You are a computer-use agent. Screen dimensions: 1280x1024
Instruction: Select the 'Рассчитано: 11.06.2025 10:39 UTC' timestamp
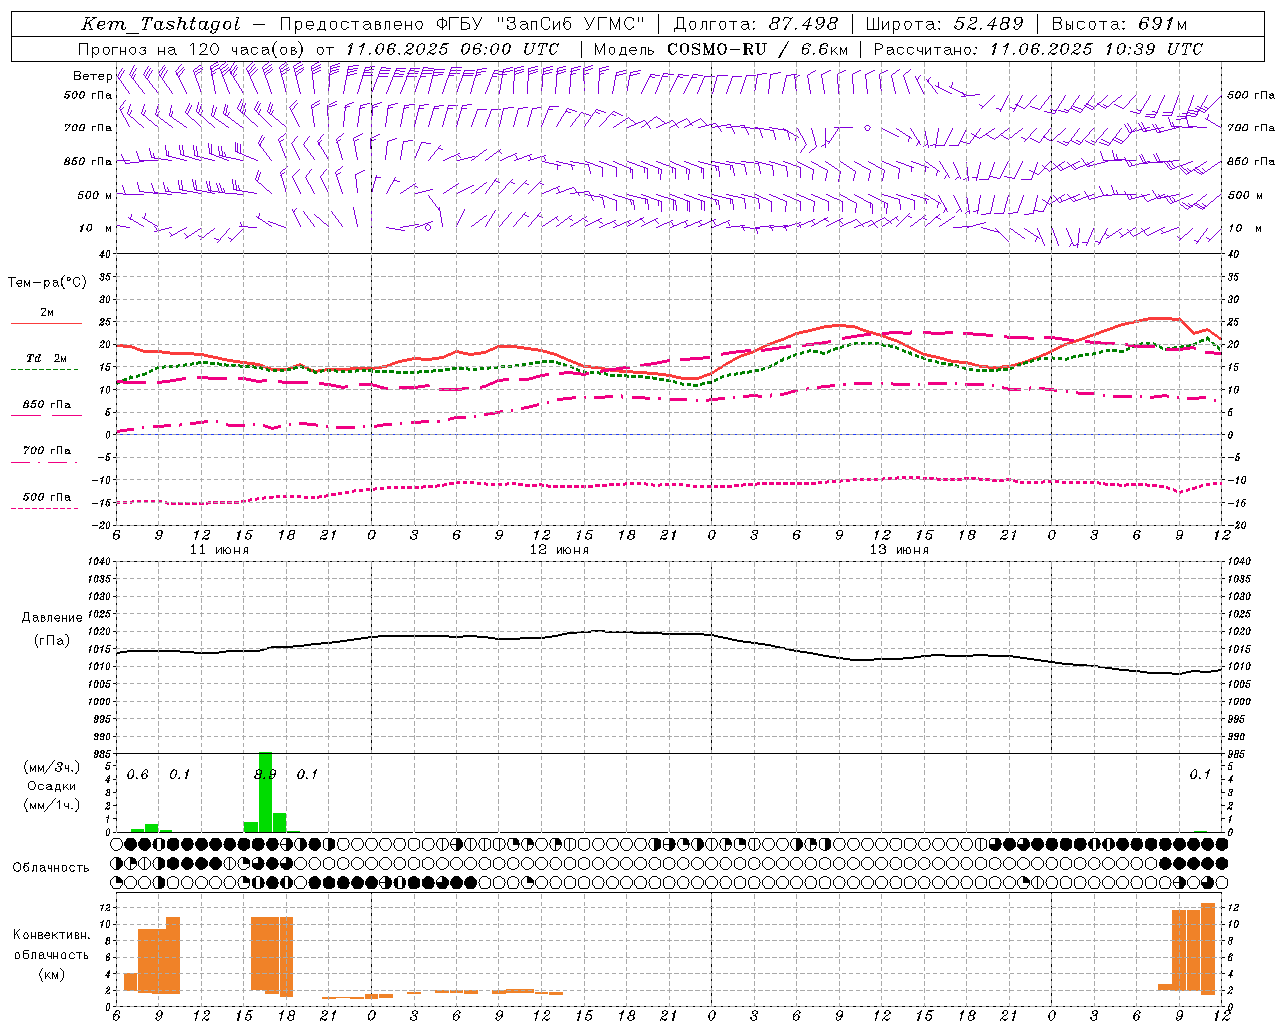tap(1038, 49)
